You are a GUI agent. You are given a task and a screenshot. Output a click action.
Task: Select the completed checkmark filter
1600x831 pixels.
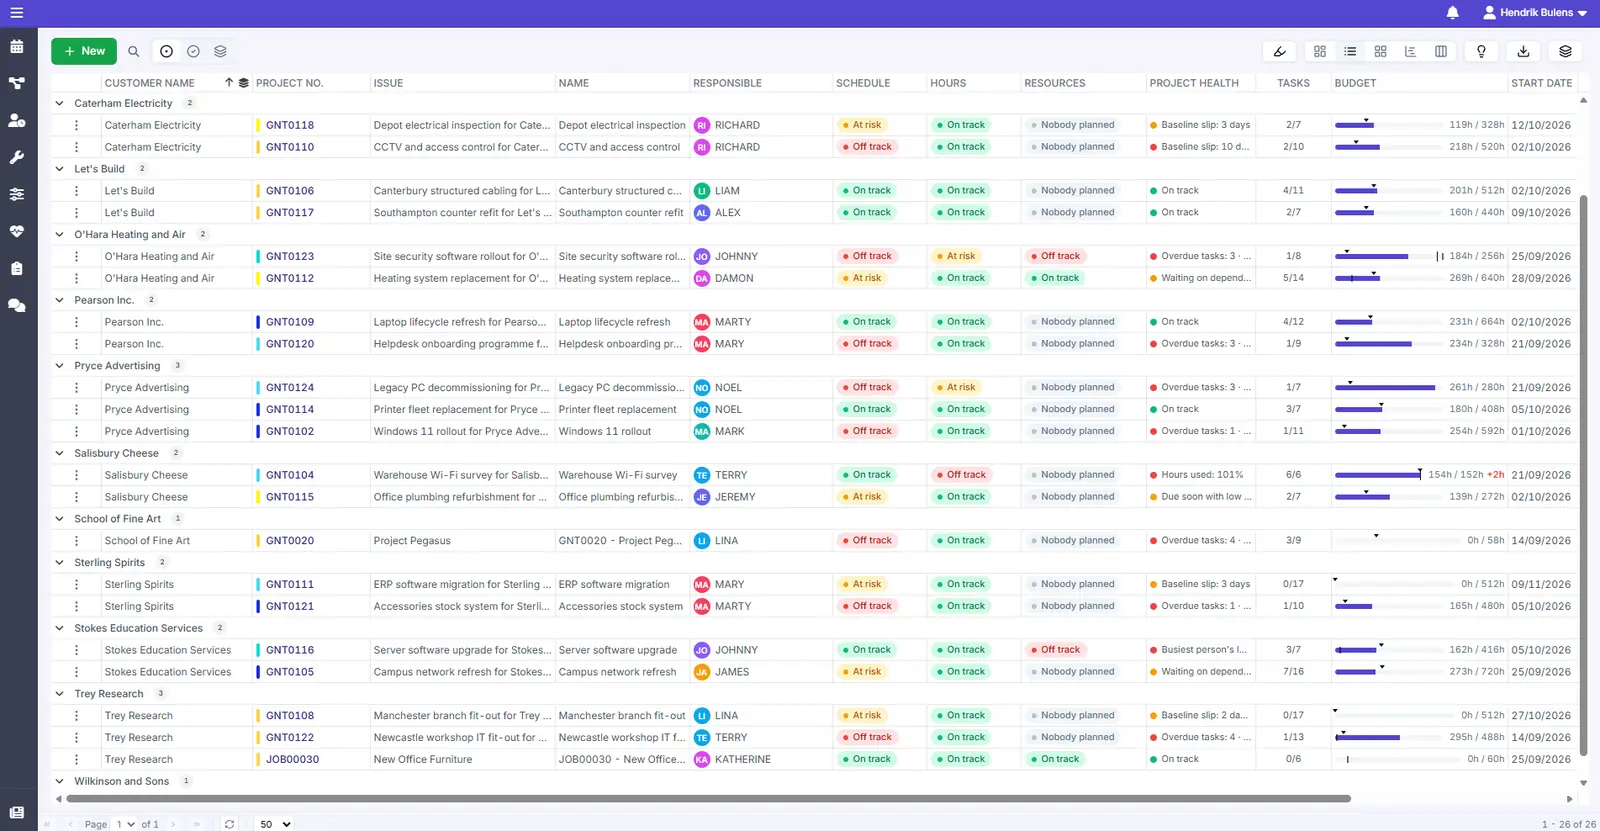tap(193, 51)
